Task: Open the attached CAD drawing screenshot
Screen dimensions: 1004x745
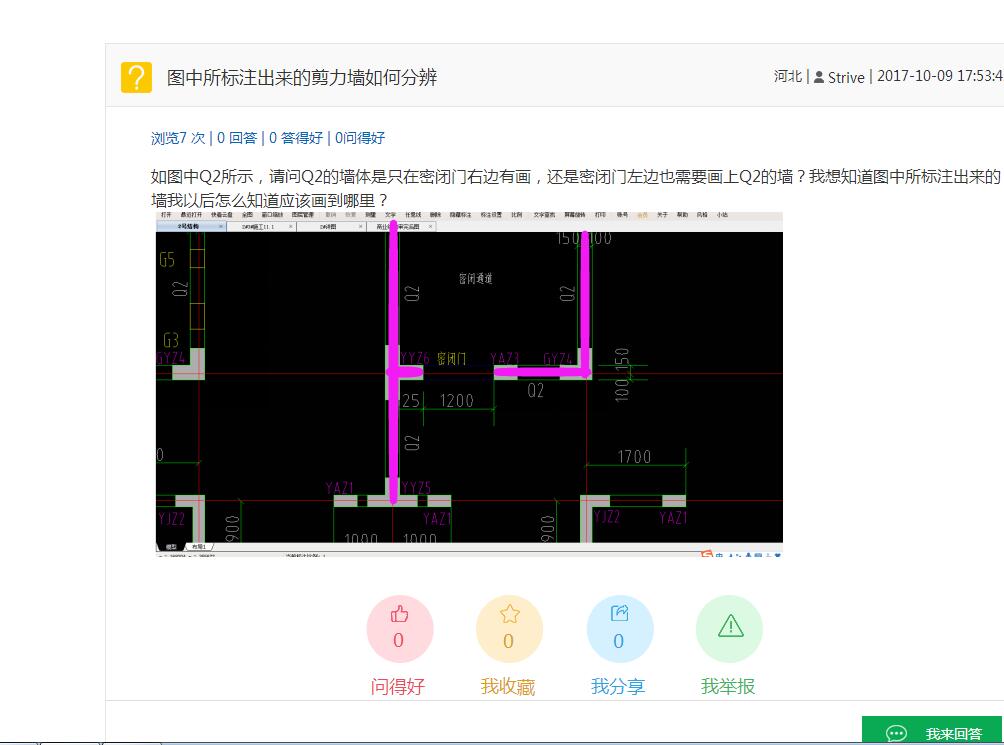Action: (x=469, y=384)
